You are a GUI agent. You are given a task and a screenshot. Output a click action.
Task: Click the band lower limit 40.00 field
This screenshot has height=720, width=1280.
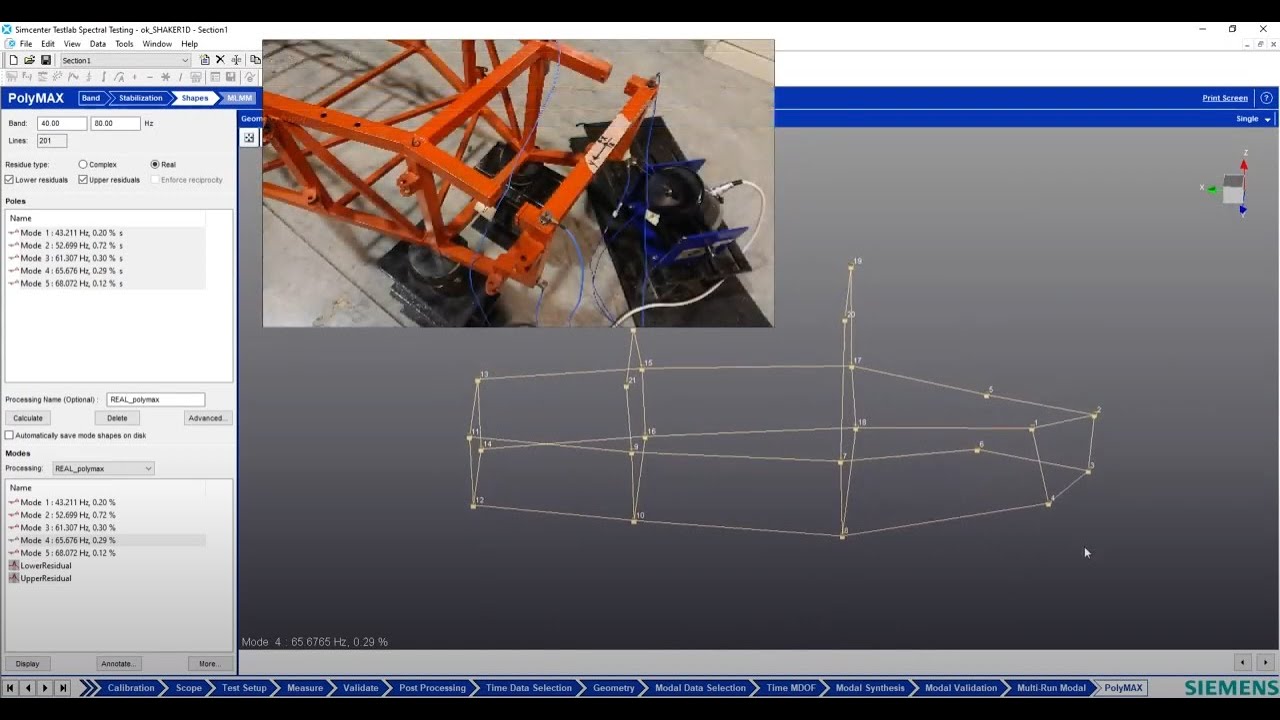[62, 123]
